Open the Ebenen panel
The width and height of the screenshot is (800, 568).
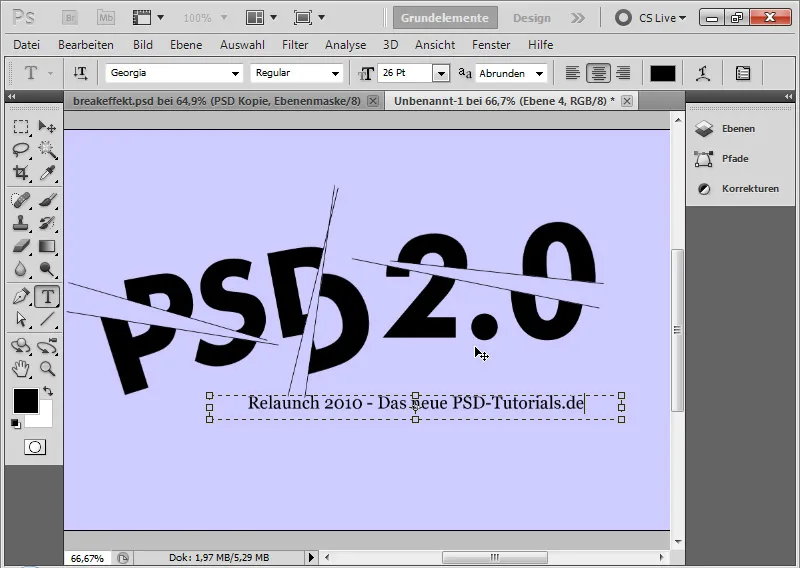pos(738,129)
